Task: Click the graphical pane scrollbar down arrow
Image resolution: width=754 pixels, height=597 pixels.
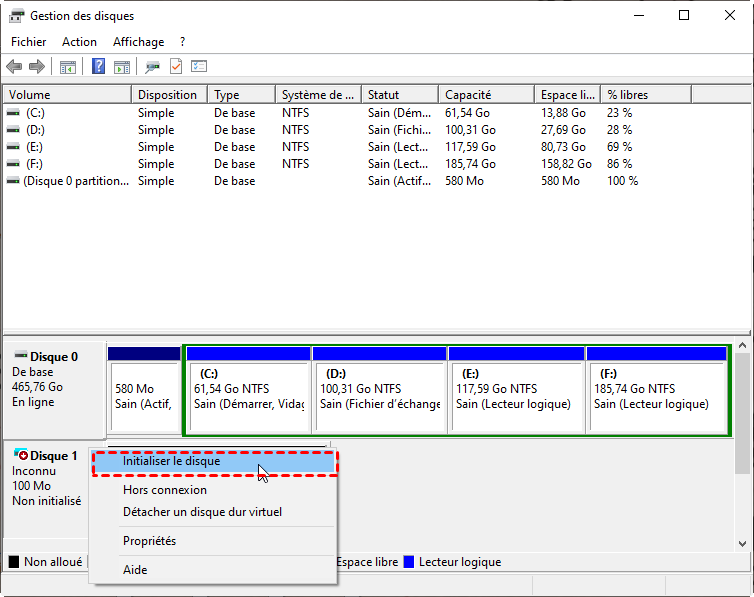Action: click(742, 544)
